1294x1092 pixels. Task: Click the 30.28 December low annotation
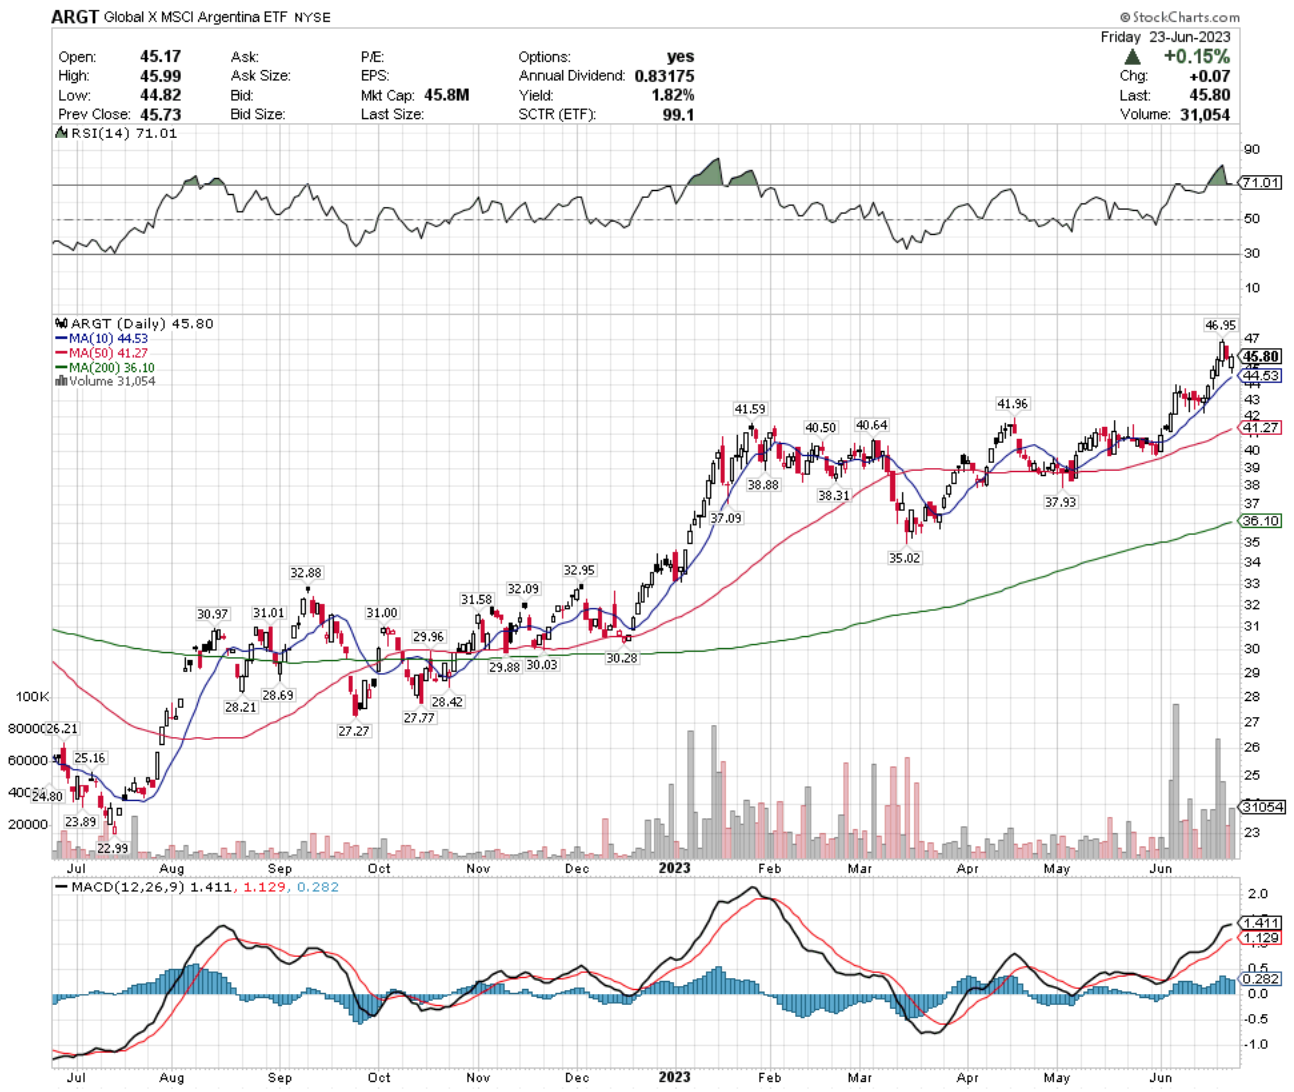(621, 658)
